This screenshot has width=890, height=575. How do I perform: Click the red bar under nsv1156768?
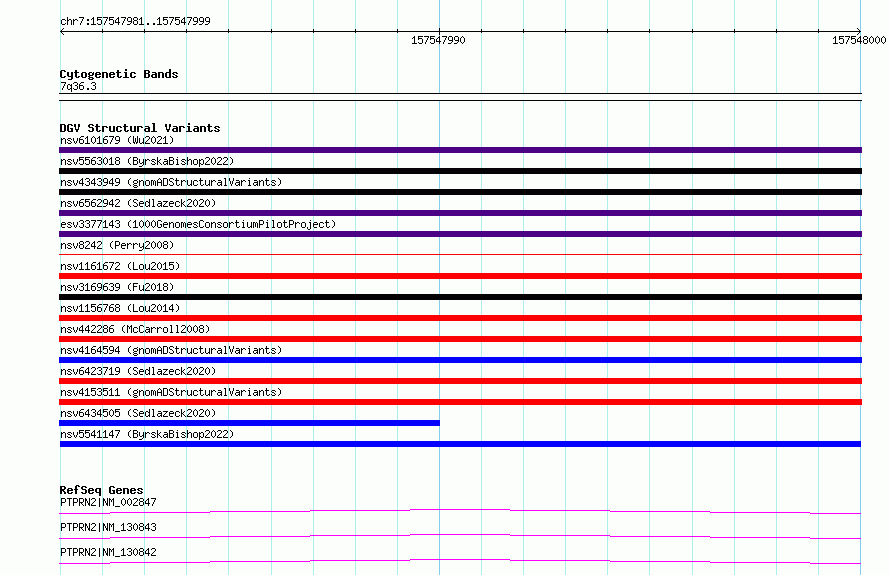(460, 318)
